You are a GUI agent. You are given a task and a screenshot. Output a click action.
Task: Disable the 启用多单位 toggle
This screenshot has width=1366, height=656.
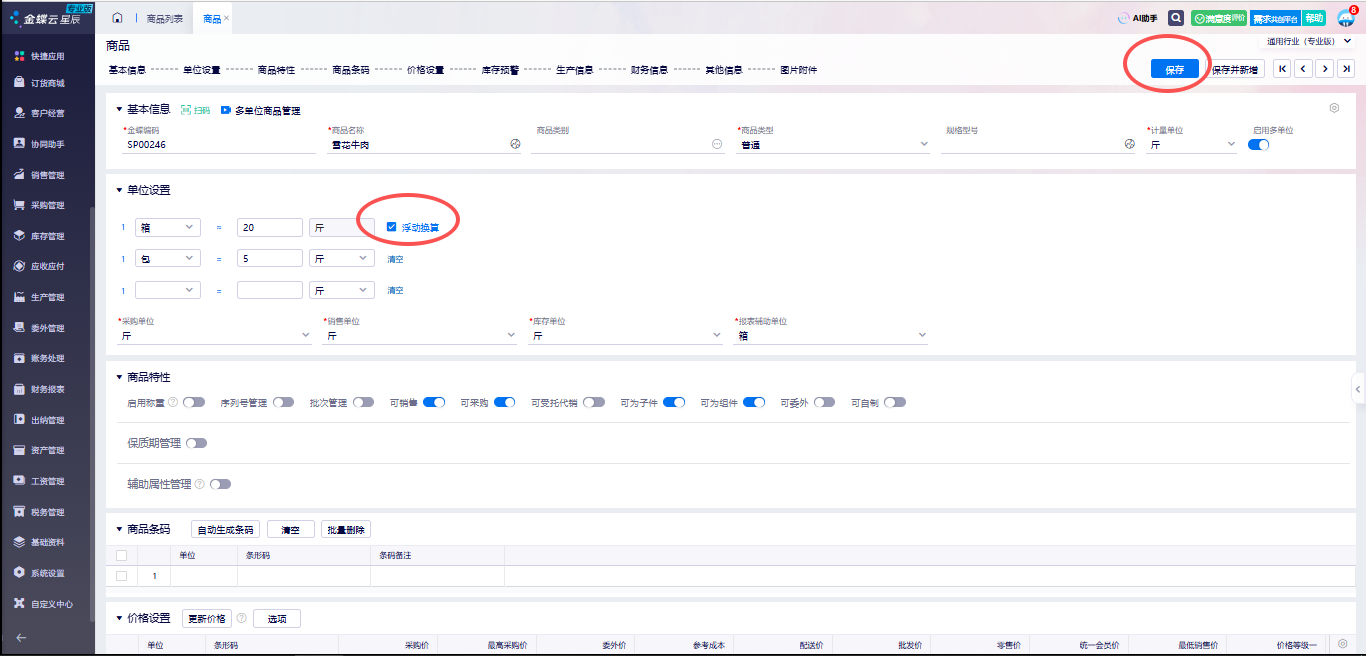[x=1259, y=144]
